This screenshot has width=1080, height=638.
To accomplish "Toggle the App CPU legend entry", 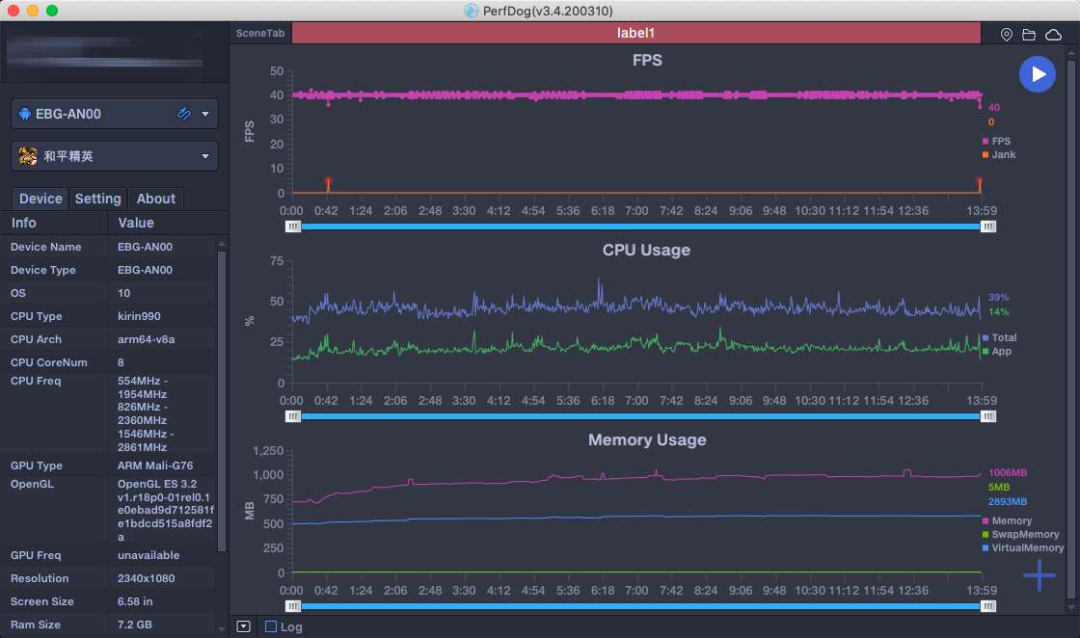I will (x=997, y=351).
